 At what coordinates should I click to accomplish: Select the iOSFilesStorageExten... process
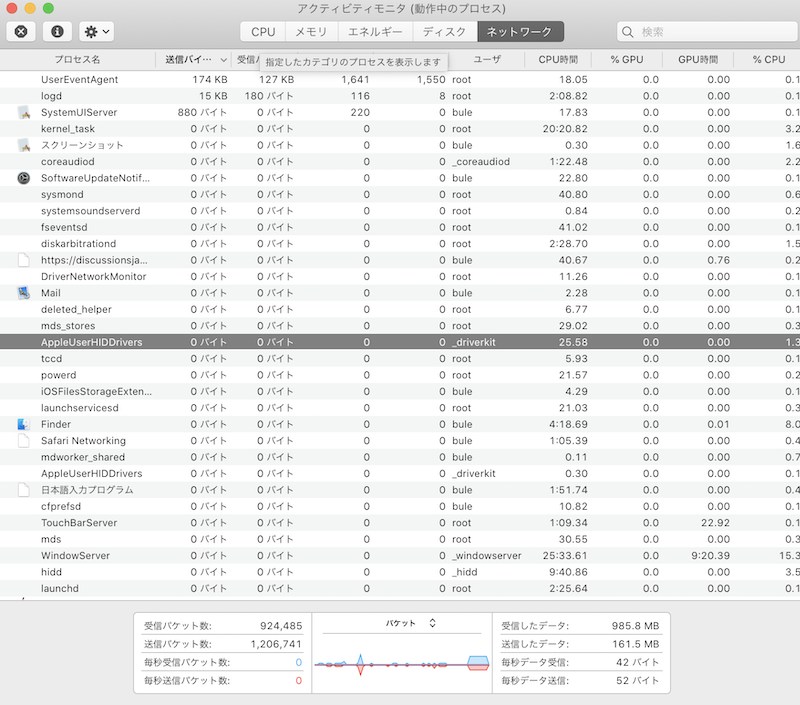pos(400,391)
